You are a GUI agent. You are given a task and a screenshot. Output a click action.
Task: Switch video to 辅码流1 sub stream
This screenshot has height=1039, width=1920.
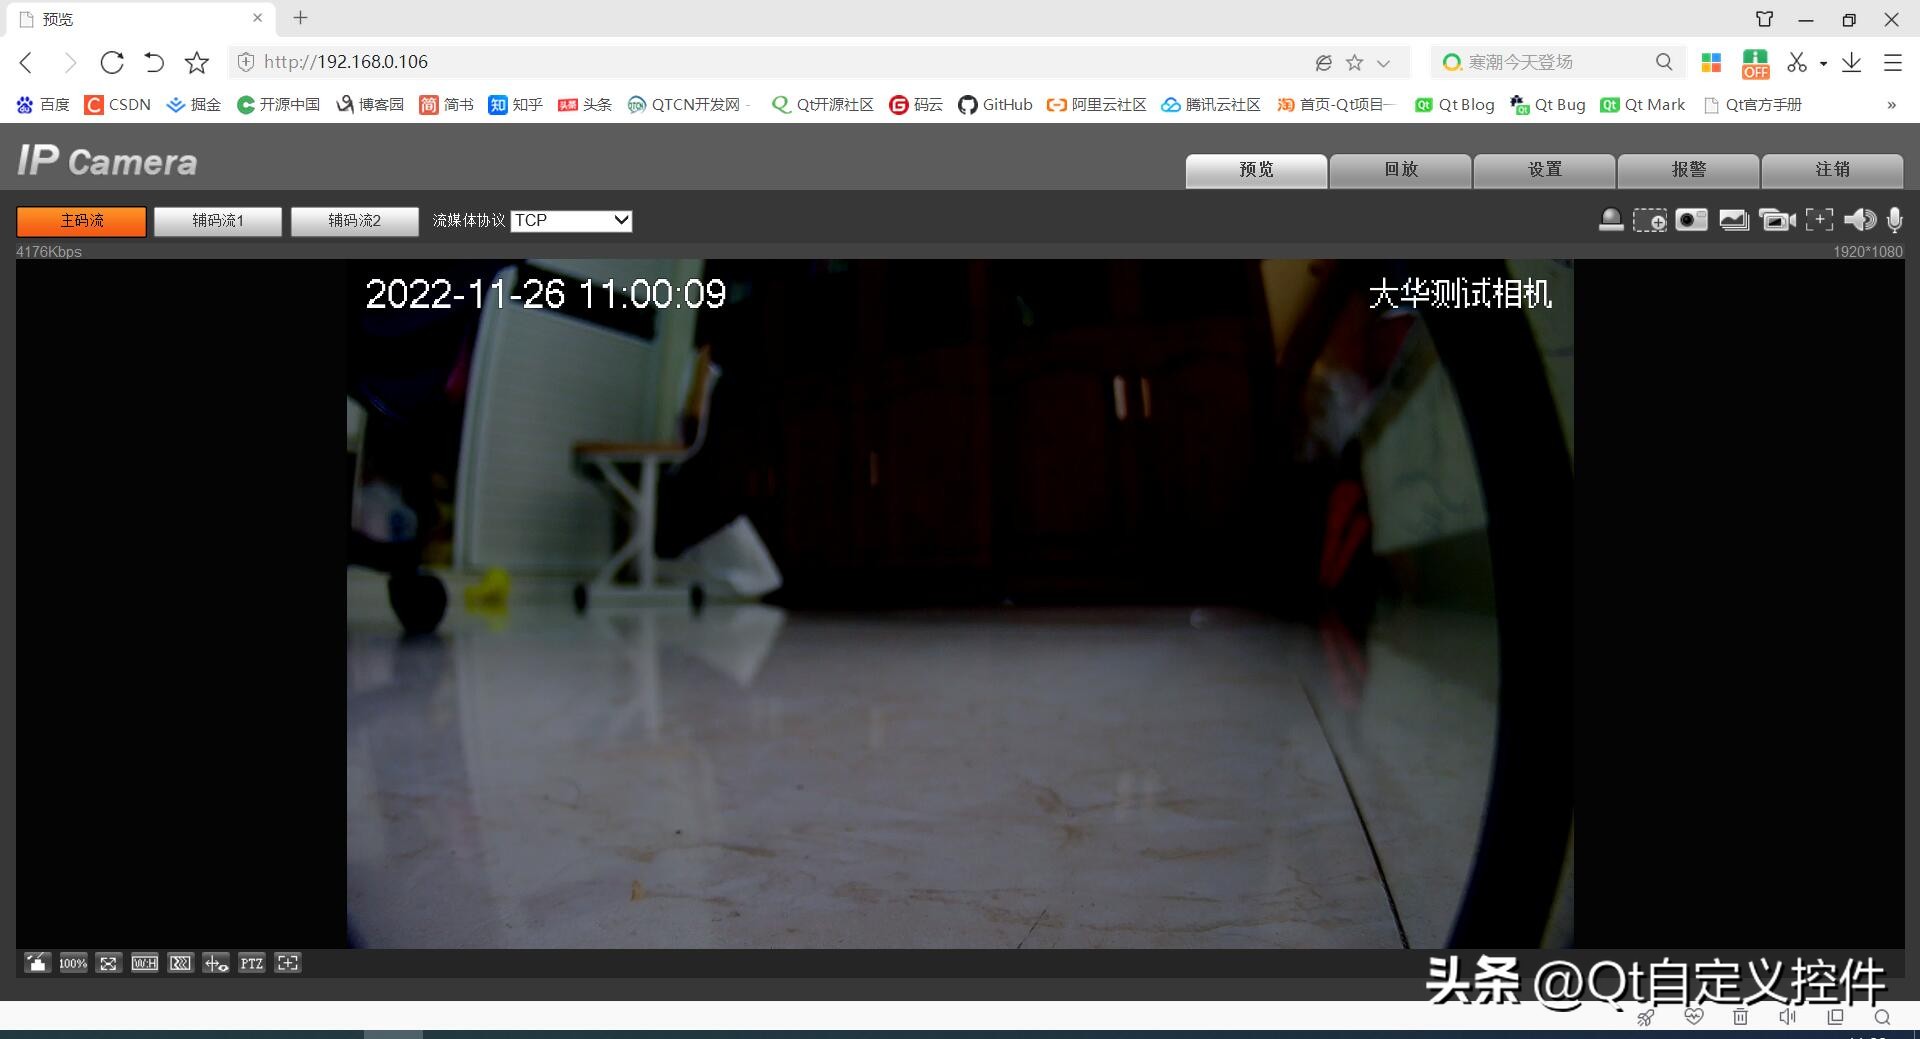pos(218,221)
